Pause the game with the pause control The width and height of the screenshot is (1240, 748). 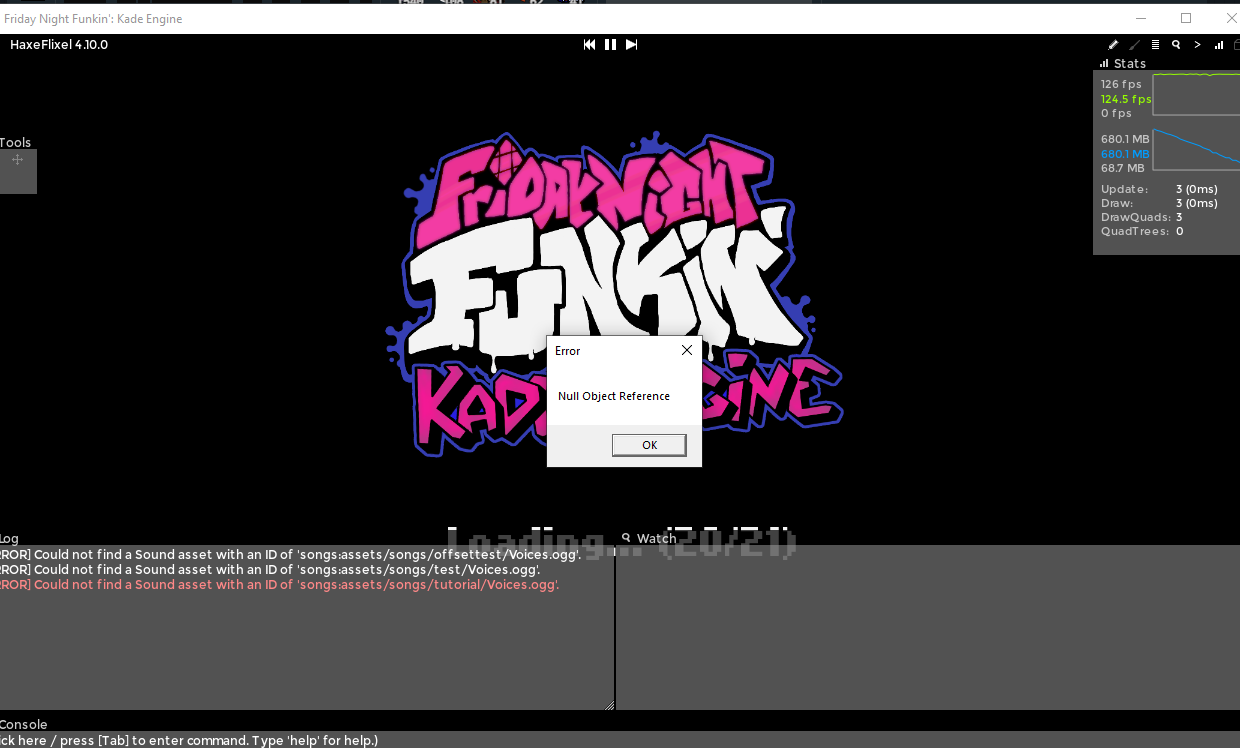610,44
